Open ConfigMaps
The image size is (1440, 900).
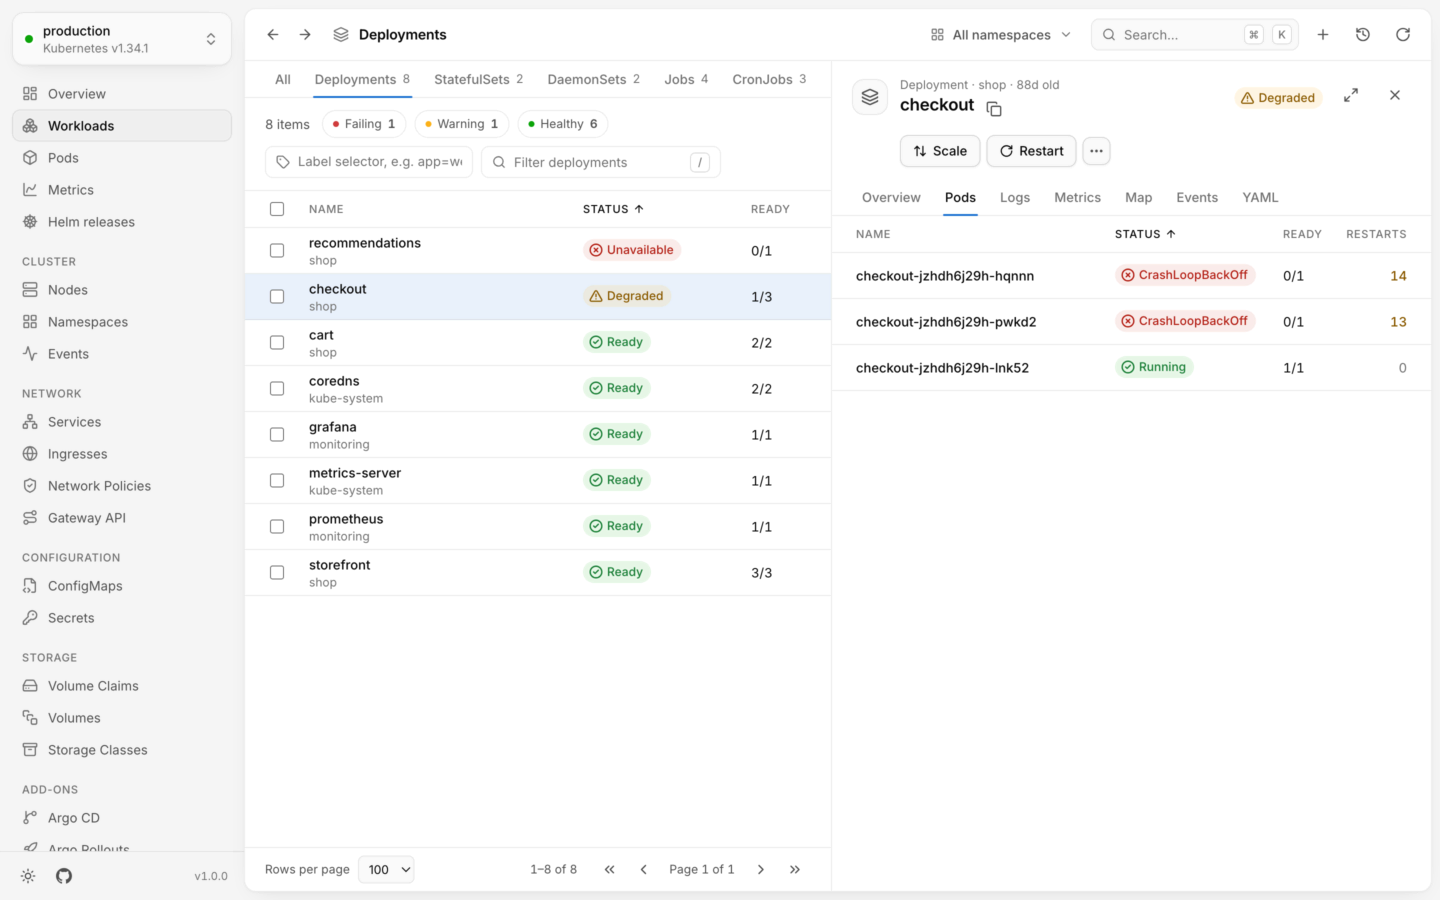[x=122, y=586]
